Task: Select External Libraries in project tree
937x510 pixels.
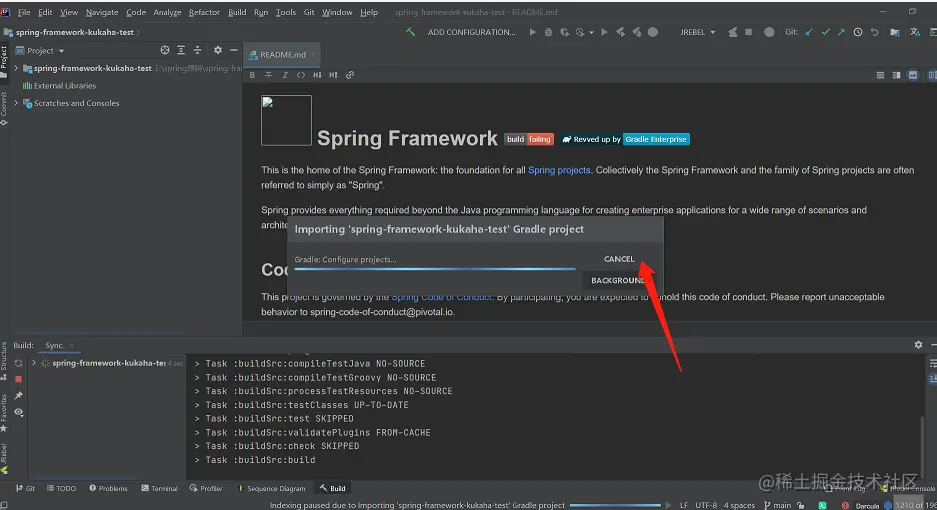Action: coord(59,85)
